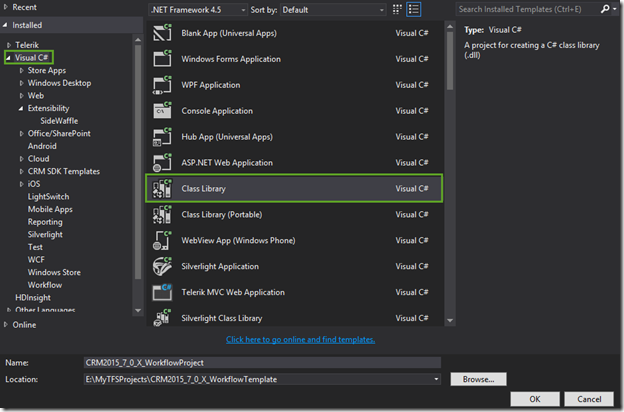Select the LightSwitch category
624x412 pixels.
pos(48,197)
